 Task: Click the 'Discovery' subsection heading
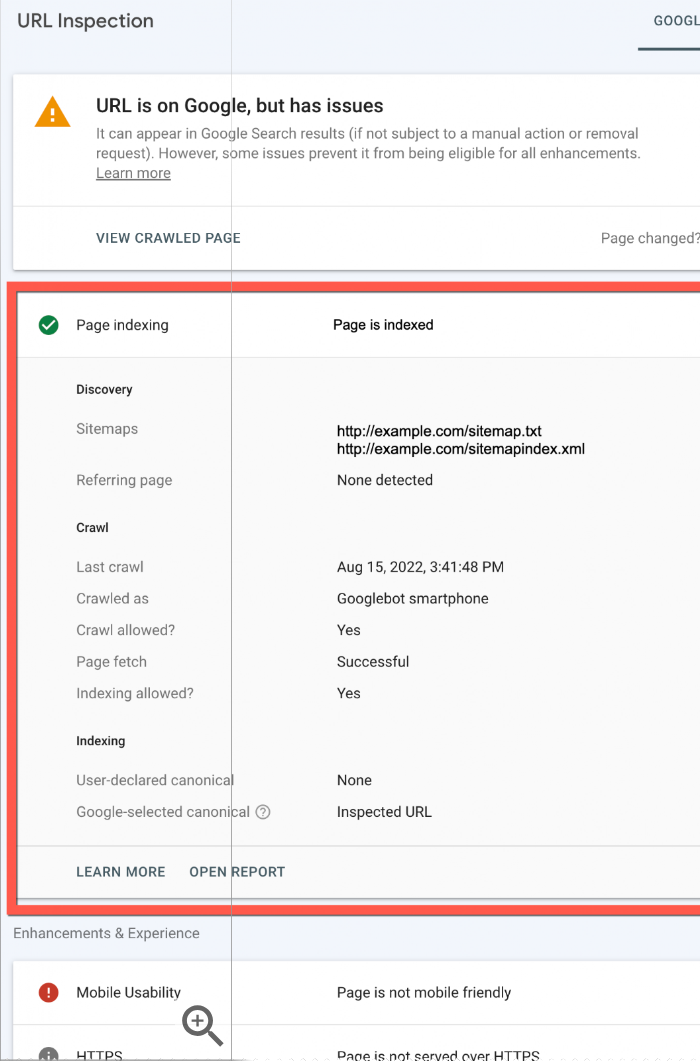click(x=104, y=390)
